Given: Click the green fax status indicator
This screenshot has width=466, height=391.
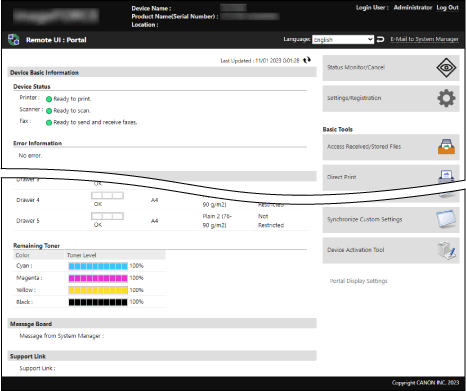Looking at the screenshot, I should tap(49, 122).
